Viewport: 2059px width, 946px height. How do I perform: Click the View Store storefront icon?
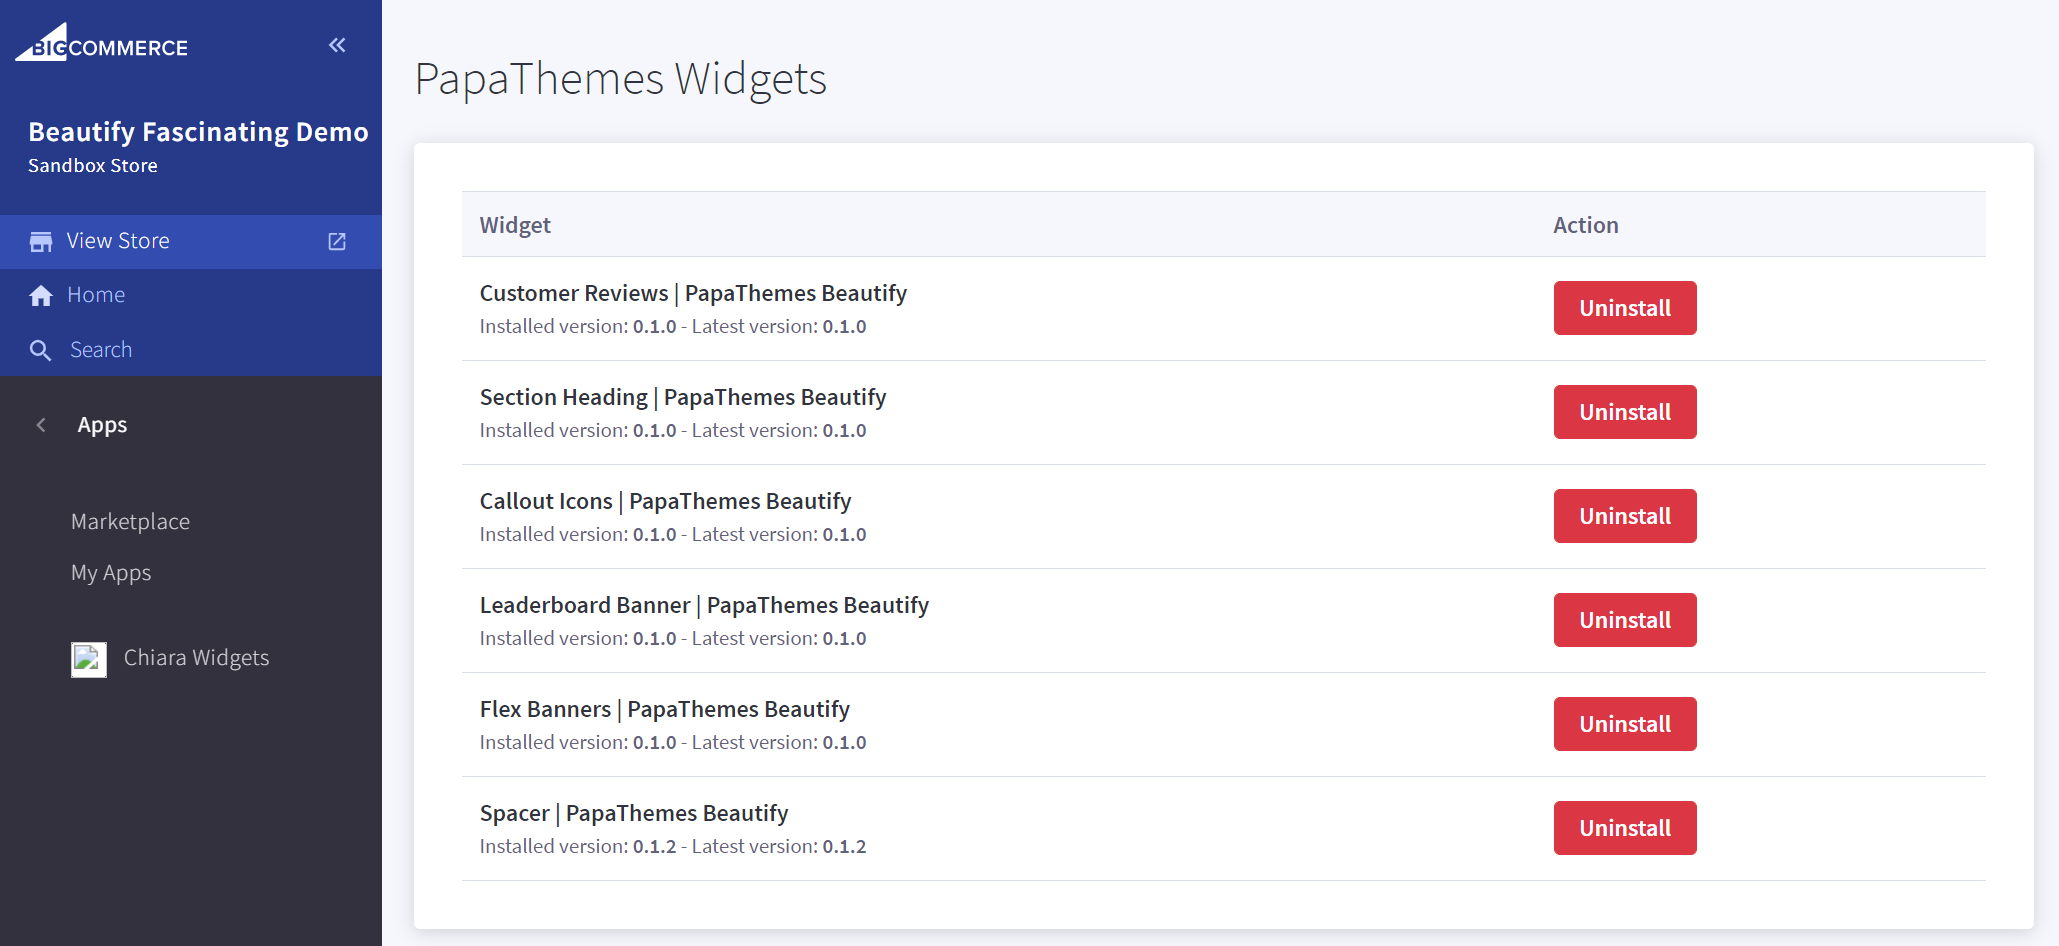click(41, 242)
